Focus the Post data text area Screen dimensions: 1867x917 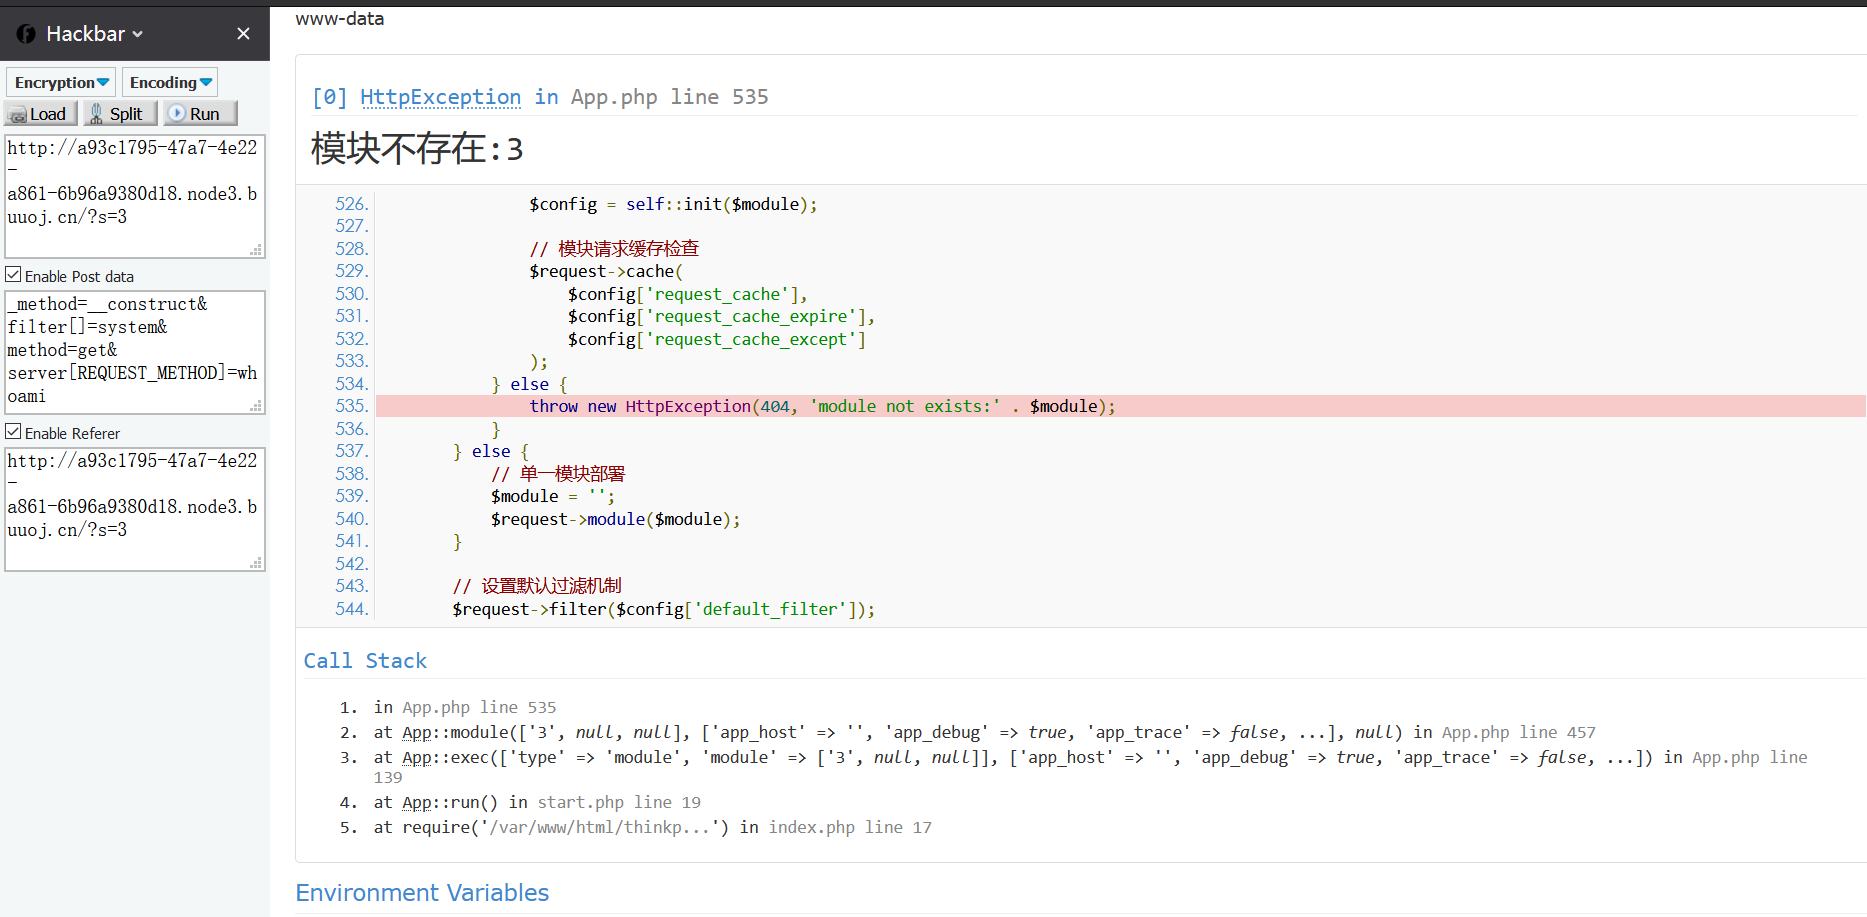point(135,352)
